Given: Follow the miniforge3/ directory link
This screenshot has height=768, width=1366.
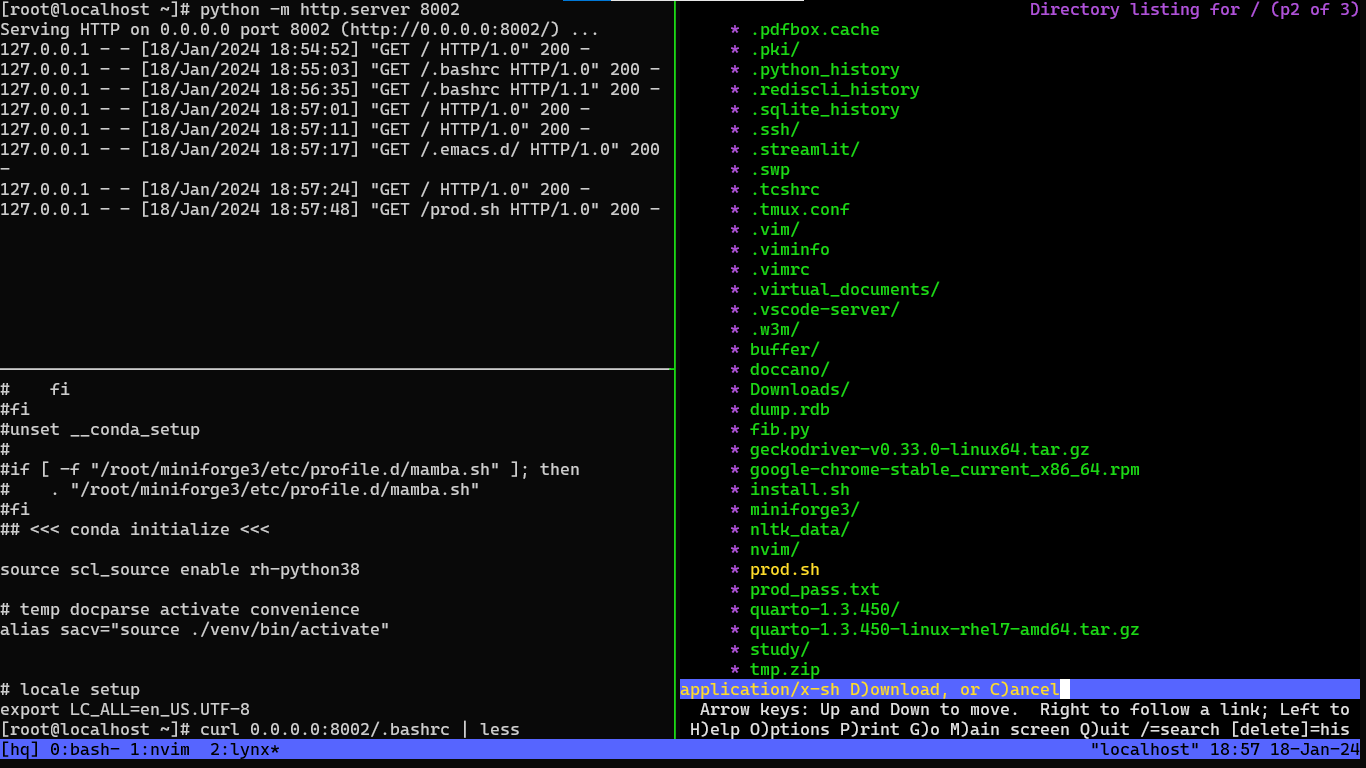Looking at the screenshot, I should click(x=805, y=510).
